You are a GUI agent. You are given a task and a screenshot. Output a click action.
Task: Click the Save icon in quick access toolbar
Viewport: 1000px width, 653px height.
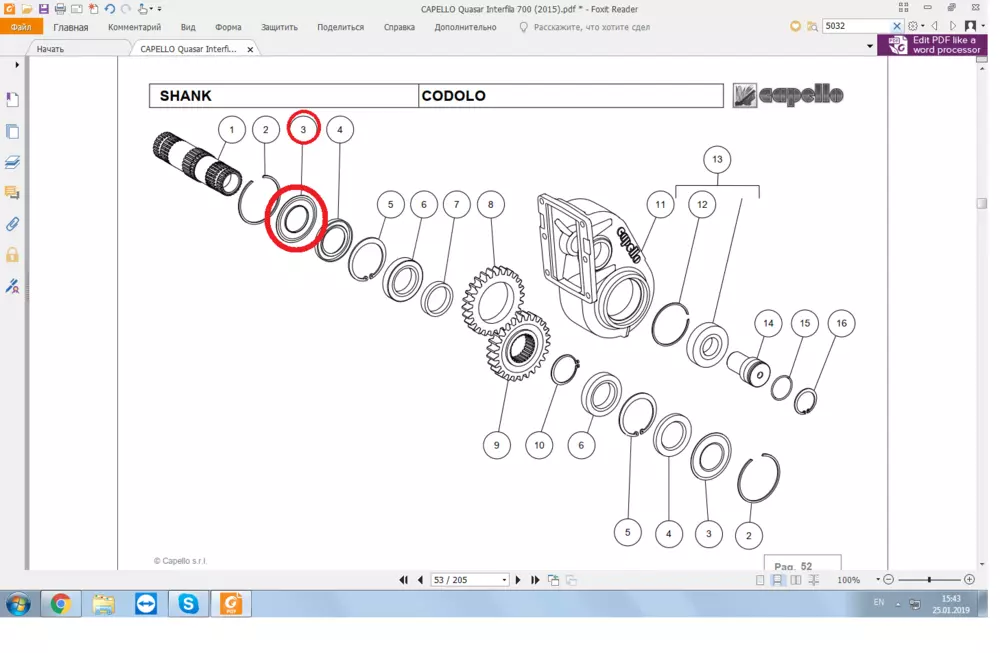(x=44, y=9)
